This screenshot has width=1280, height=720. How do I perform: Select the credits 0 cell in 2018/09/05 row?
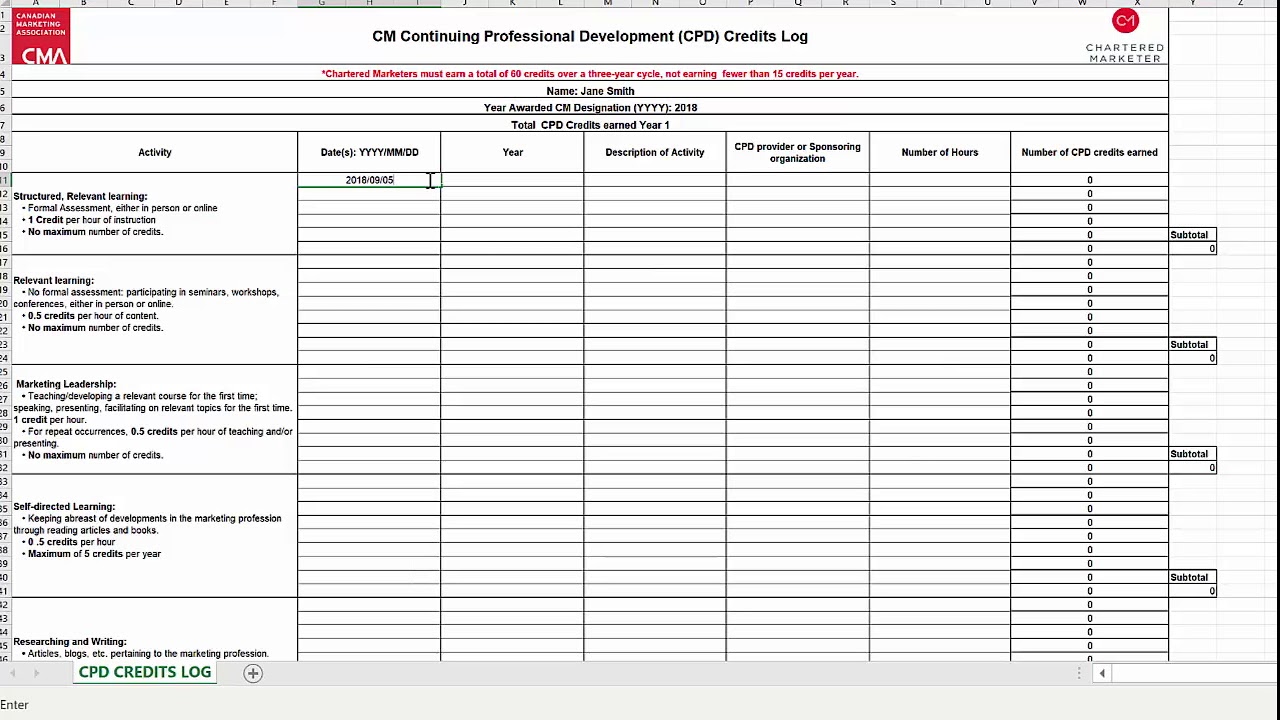click(x=1089, y=180)
